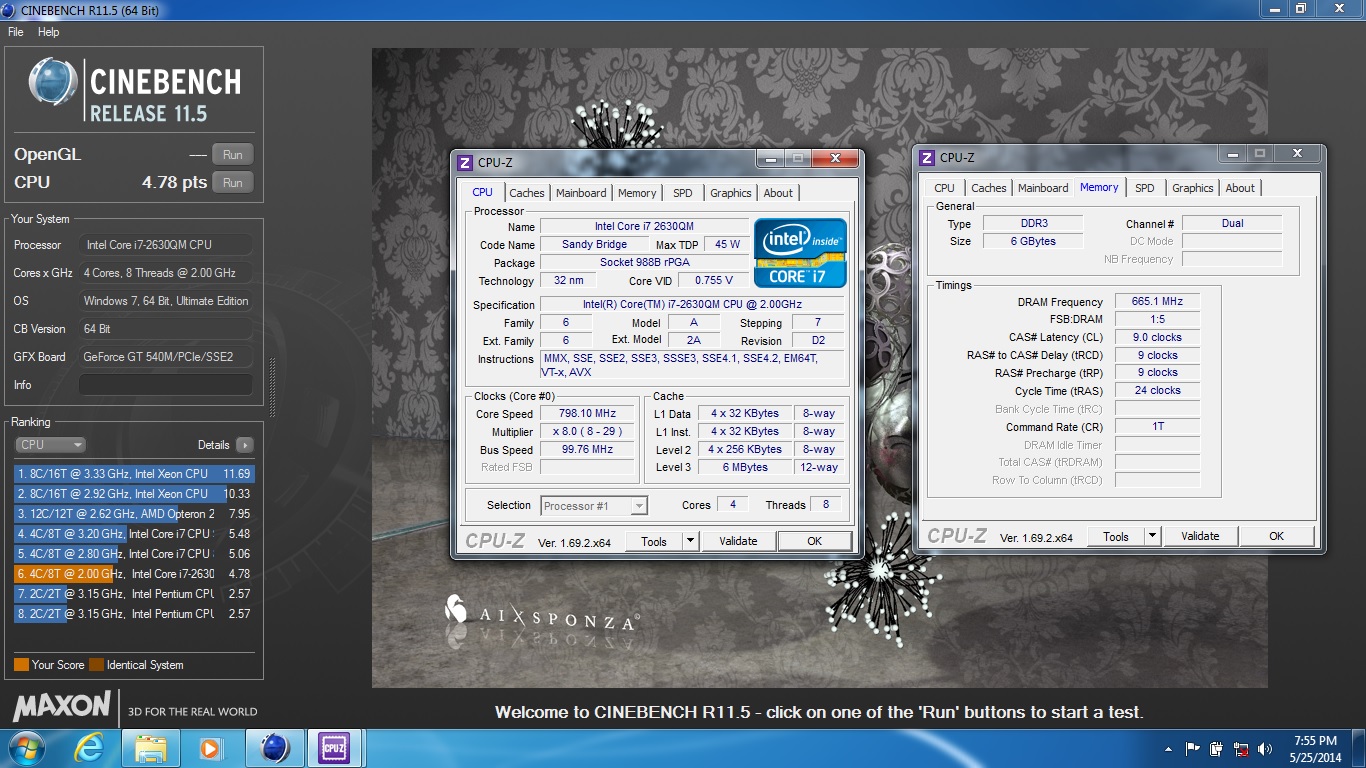The height and width of the screenshot is (768, 1366).
Task: Switch to SPD tab in left CPU-Z window
Action: [x=683, y=193]
